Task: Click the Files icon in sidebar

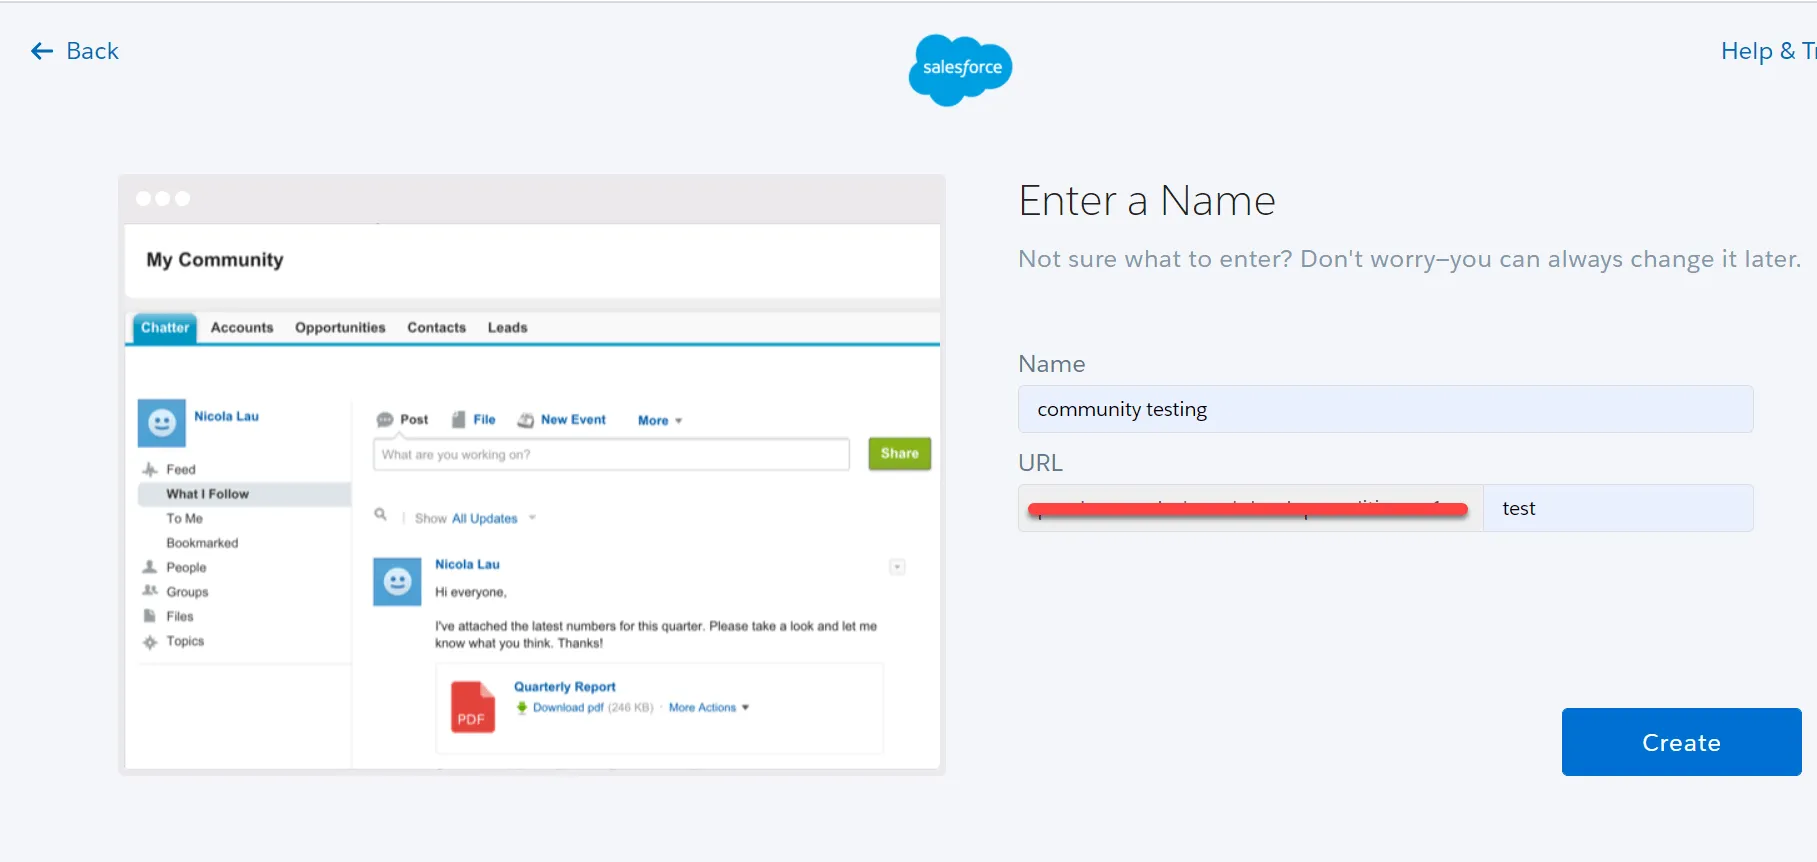Action: (x=150, y=616)
